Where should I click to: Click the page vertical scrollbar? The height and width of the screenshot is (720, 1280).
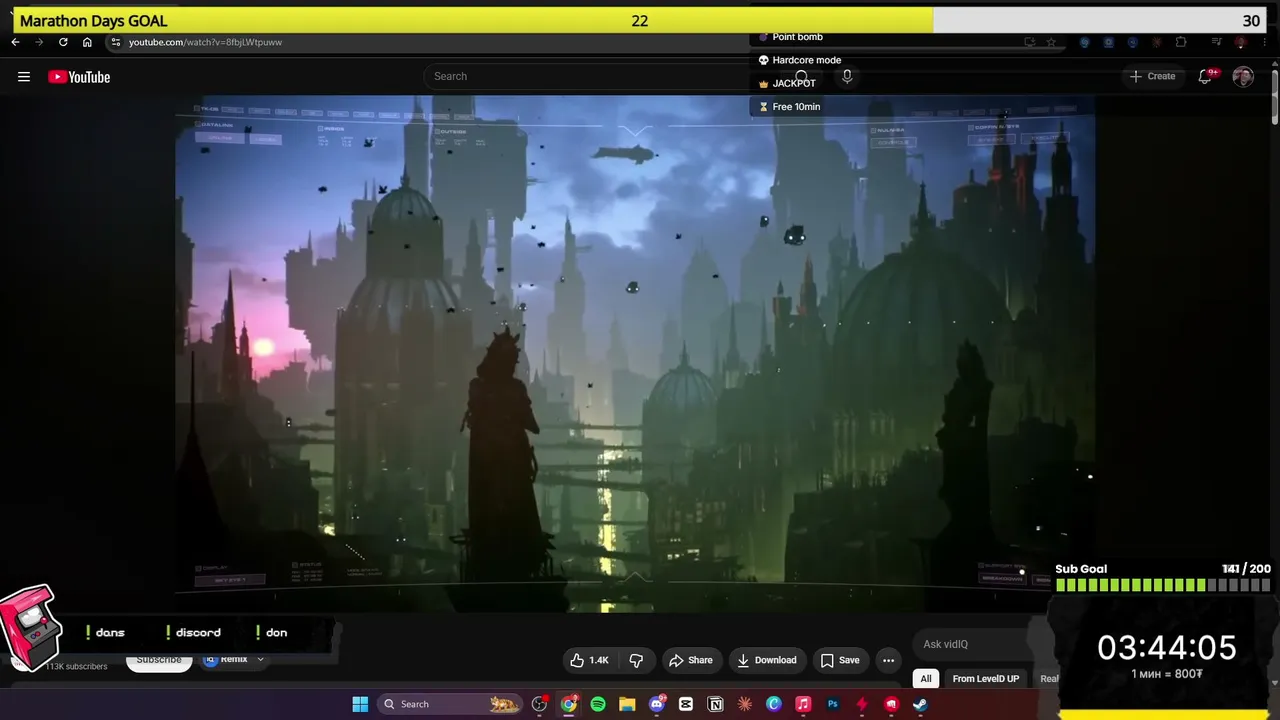1274,95
